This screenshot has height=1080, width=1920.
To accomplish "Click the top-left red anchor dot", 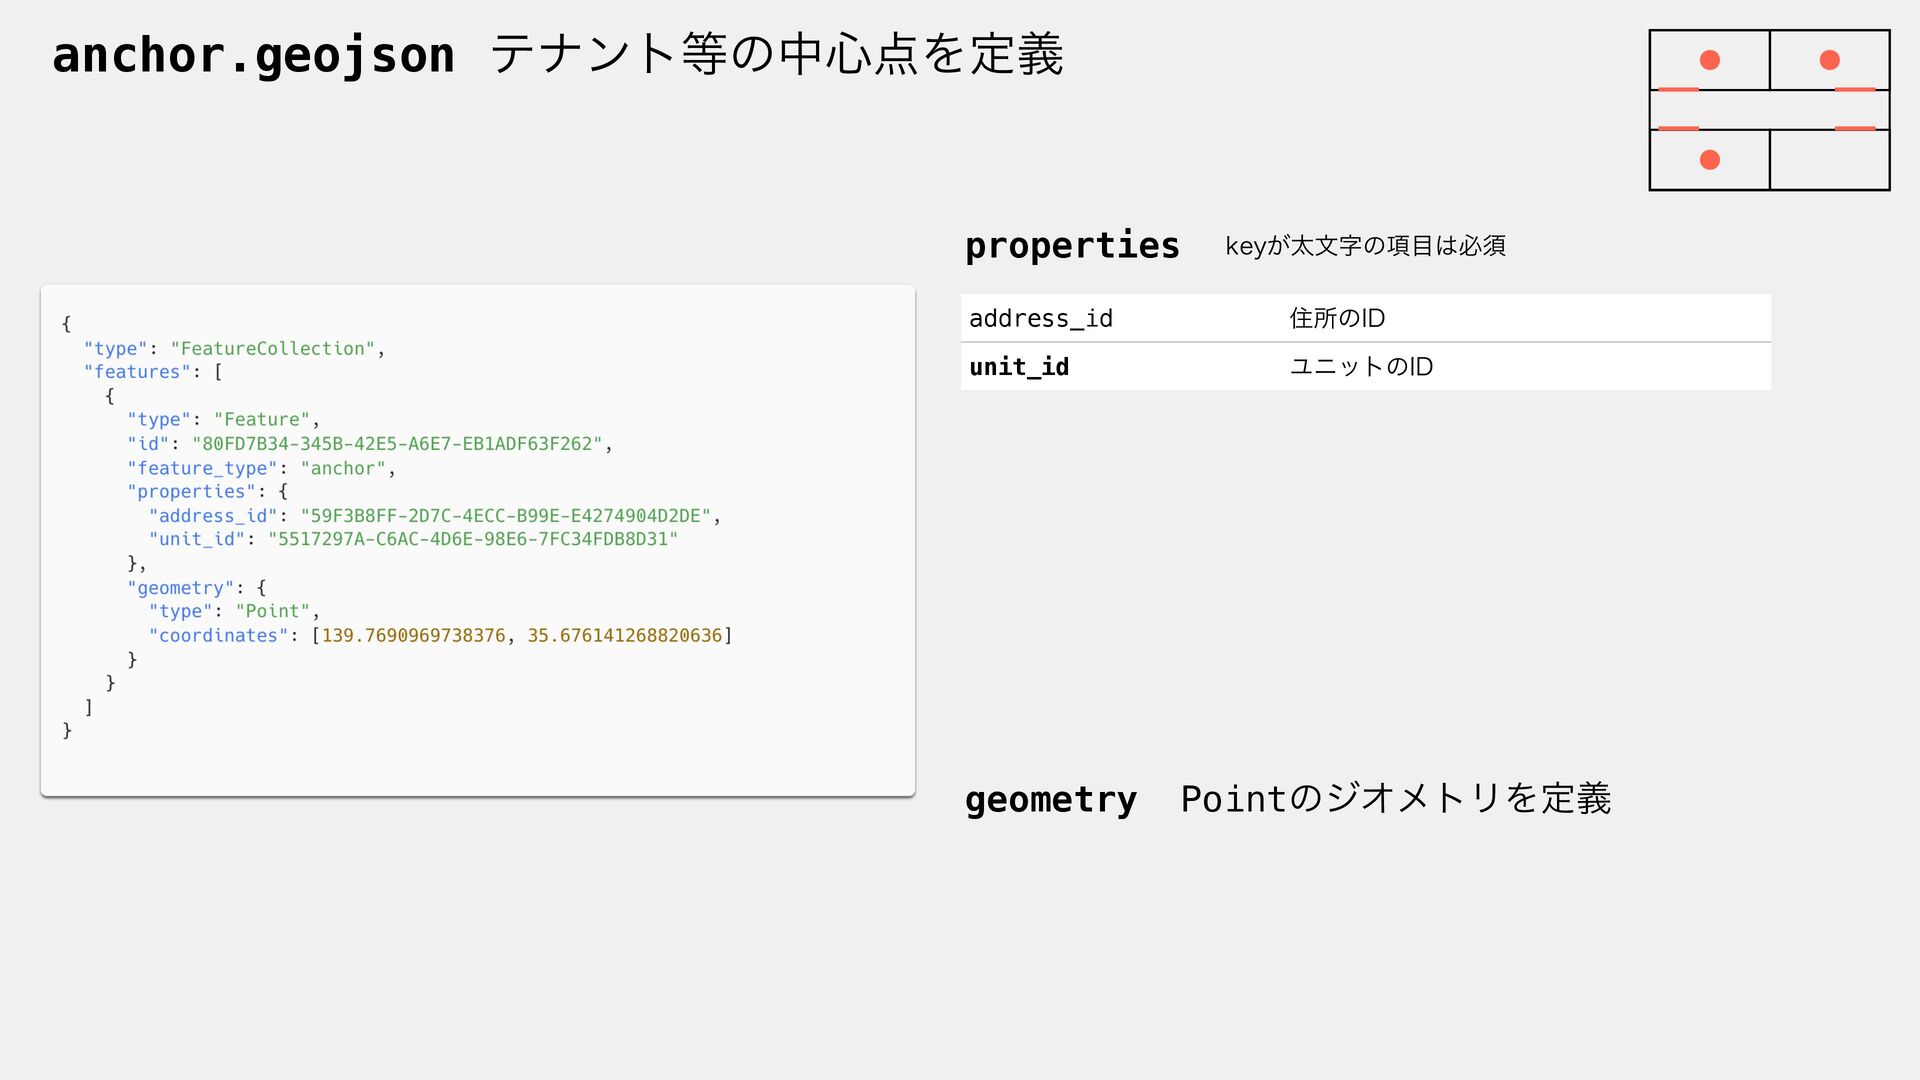I will (1710, 60).
